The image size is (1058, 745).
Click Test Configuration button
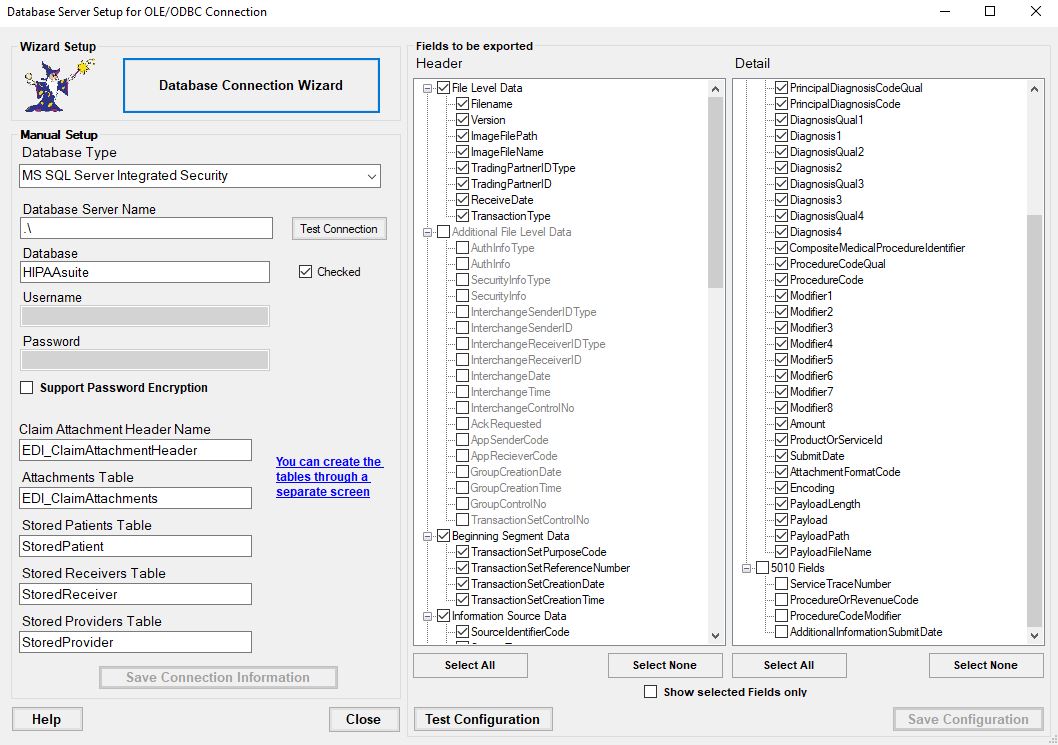482,719
